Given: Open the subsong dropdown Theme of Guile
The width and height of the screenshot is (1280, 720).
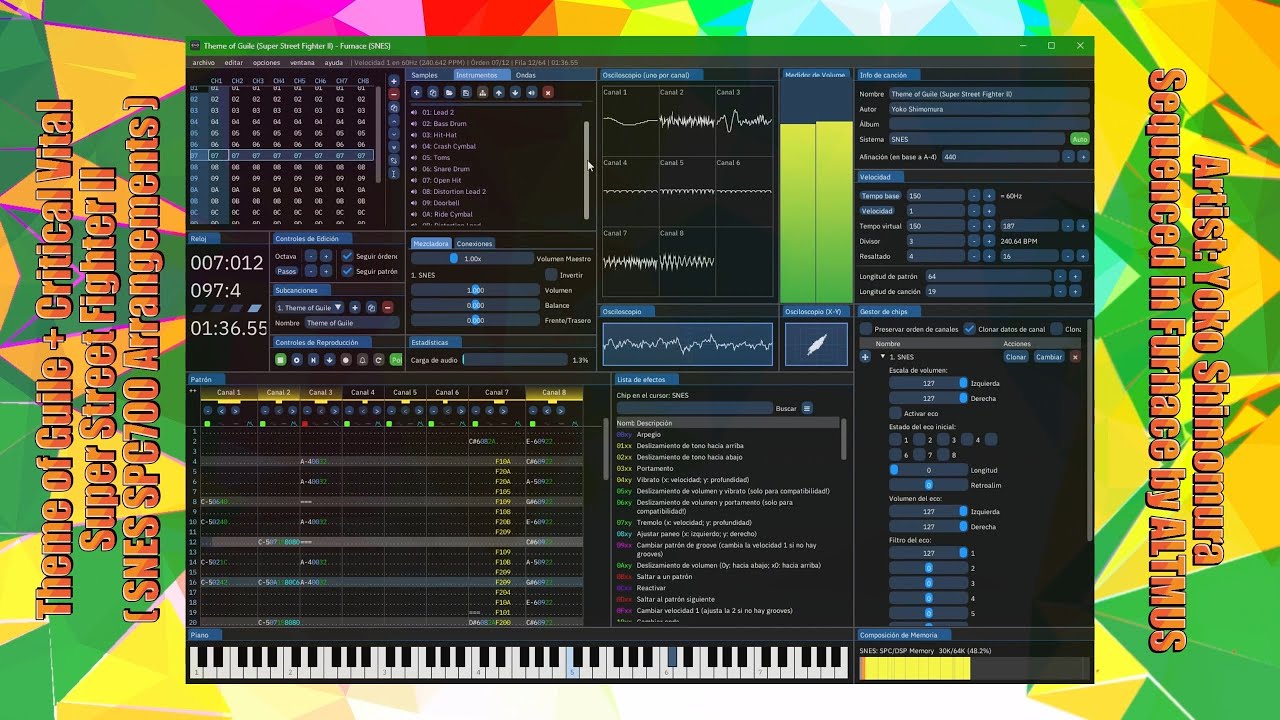Looking at the screenshot, I should point(309,308).
